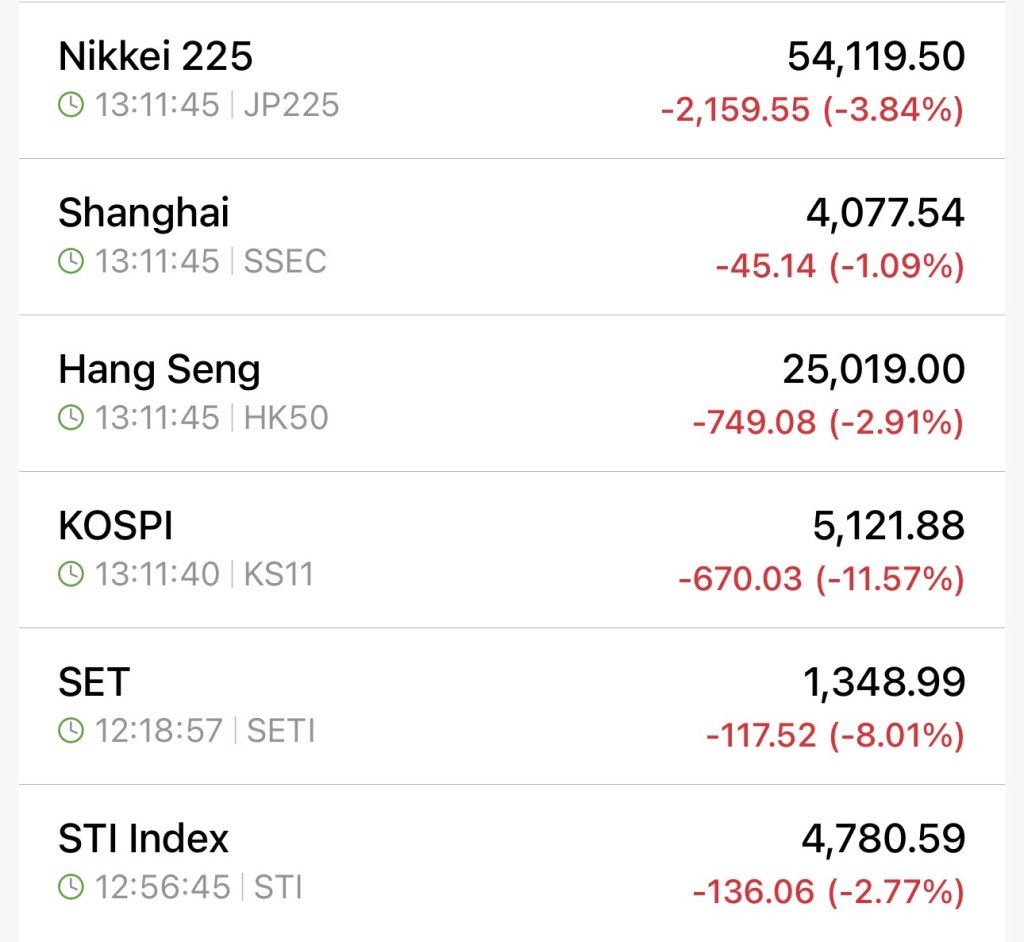Open the SET index name
Viewport: 1024px width, 942px height.
pos(94,683)
